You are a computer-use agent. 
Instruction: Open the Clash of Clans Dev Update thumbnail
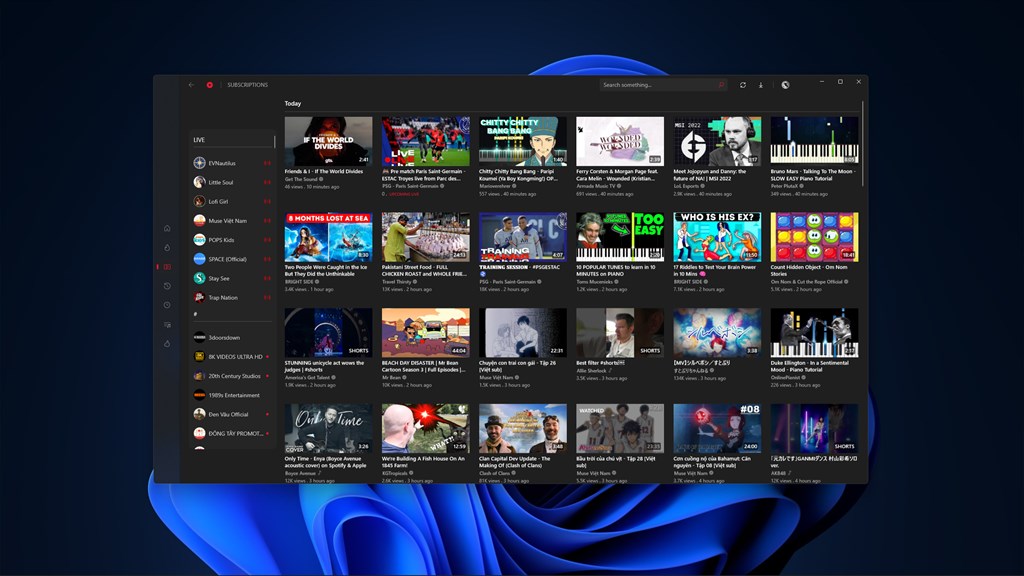point(522,428)
